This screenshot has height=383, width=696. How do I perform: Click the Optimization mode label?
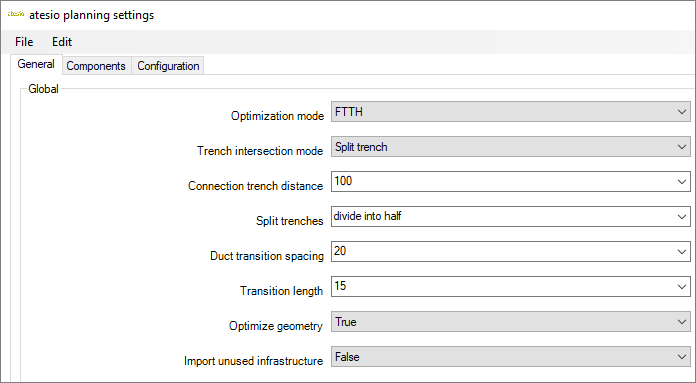coord(277,116)
